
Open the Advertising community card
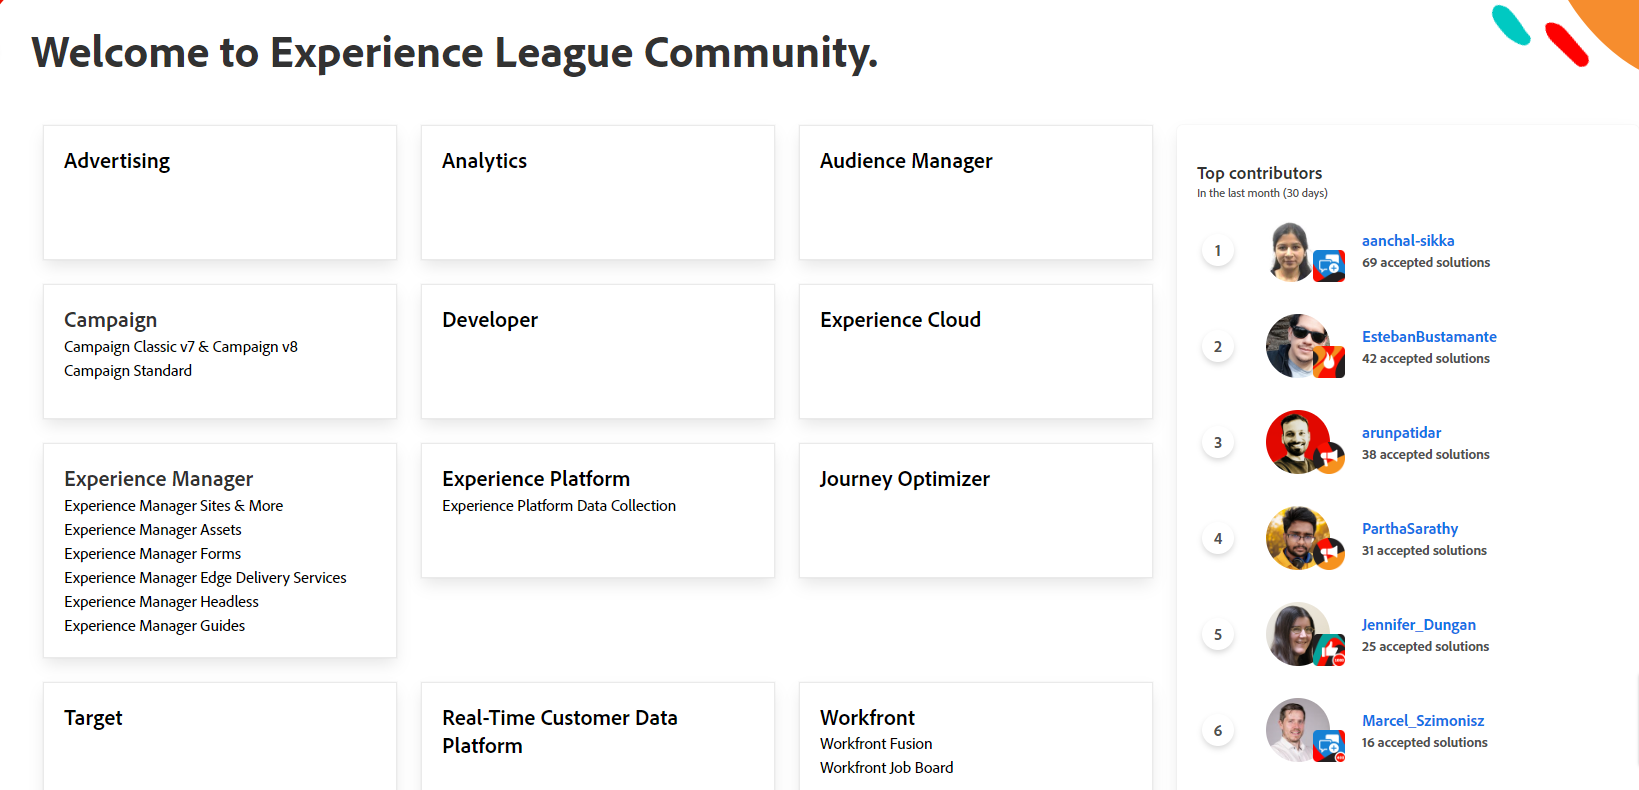220,192
